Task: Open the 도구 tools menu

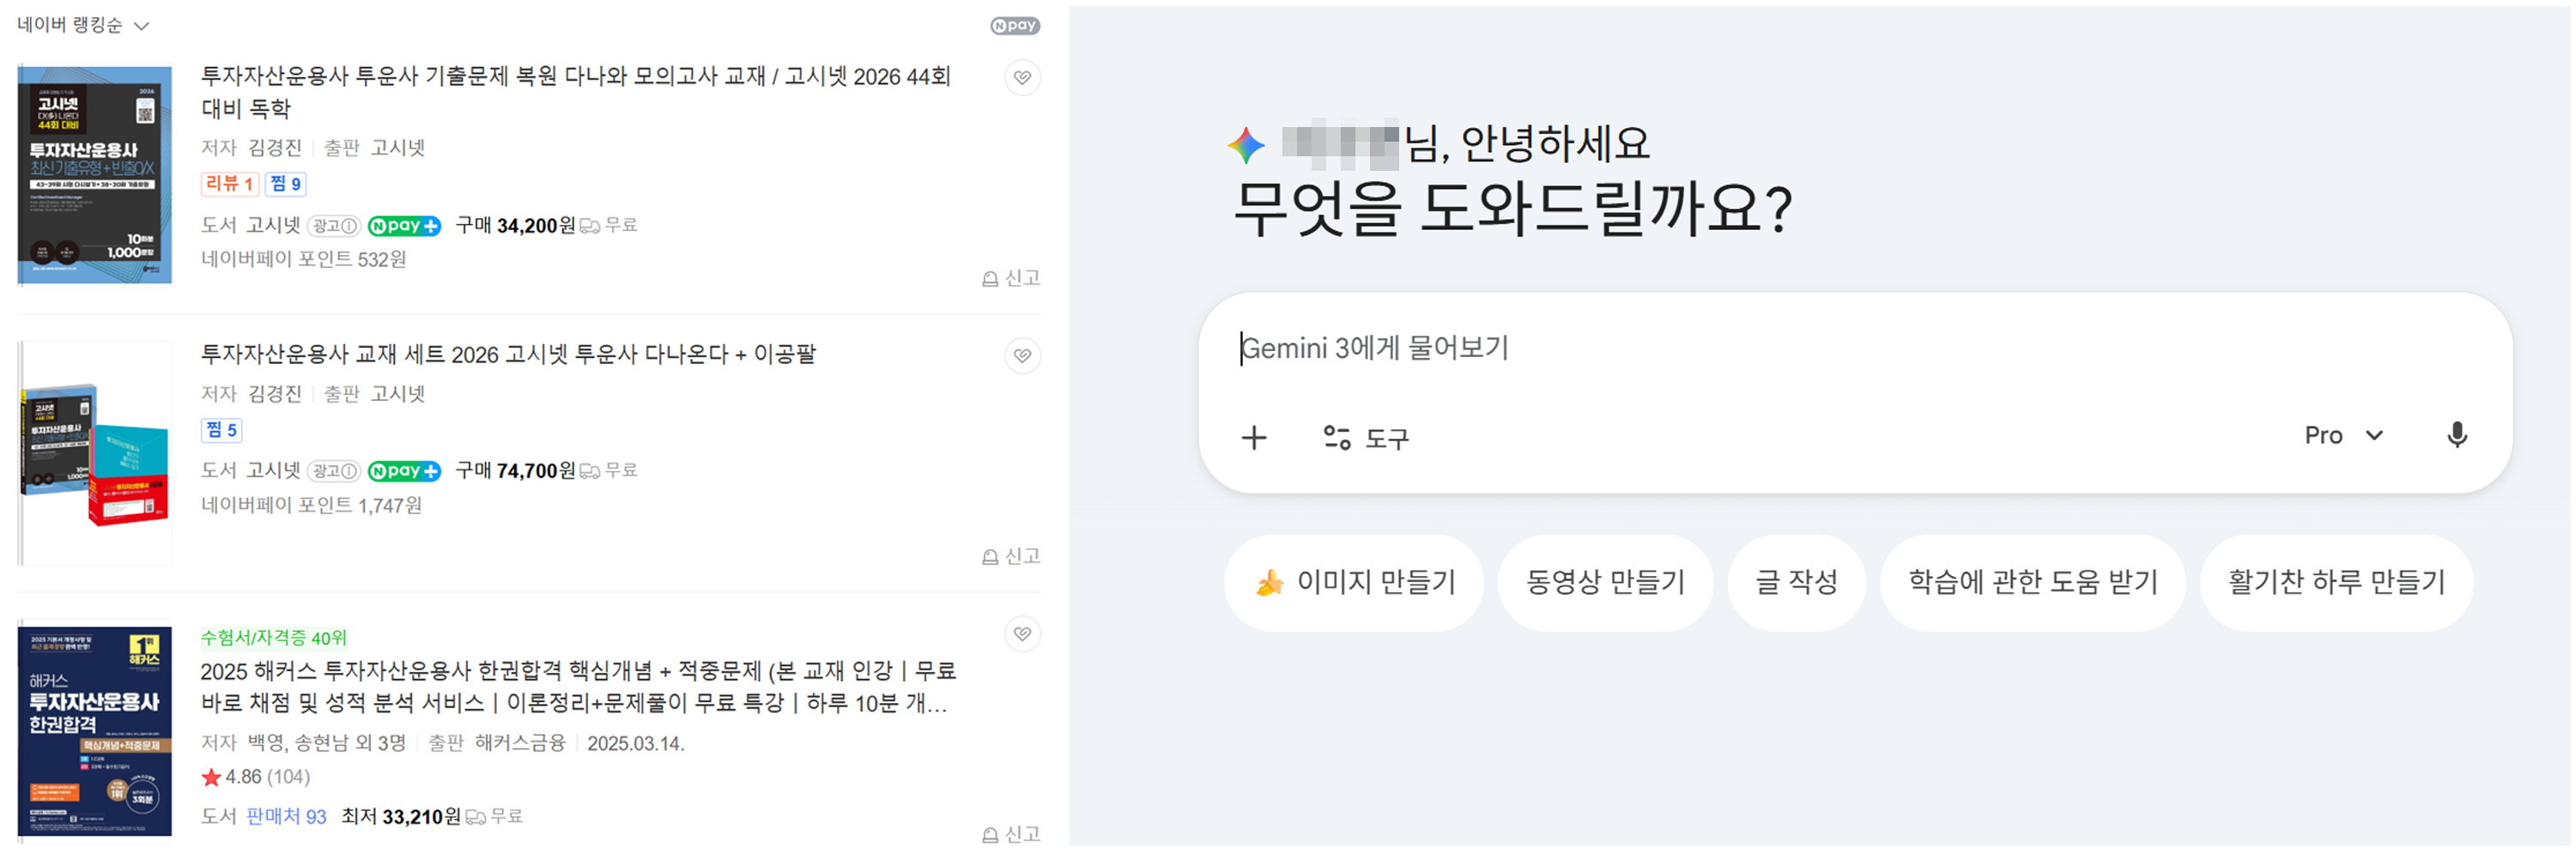Action: tap(1366, 437)
